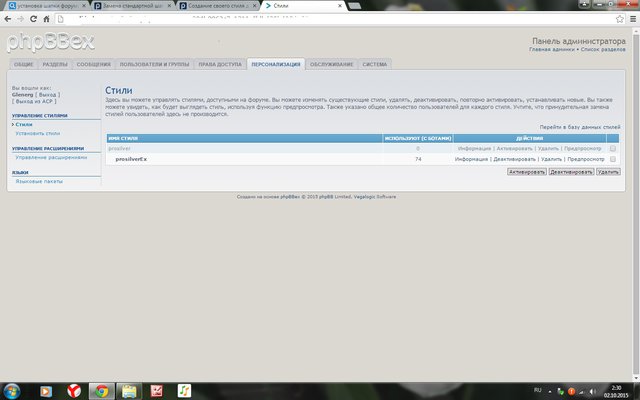Bookmark this page with the star icon
Screen dimensions: 640x400
(620, 19)
